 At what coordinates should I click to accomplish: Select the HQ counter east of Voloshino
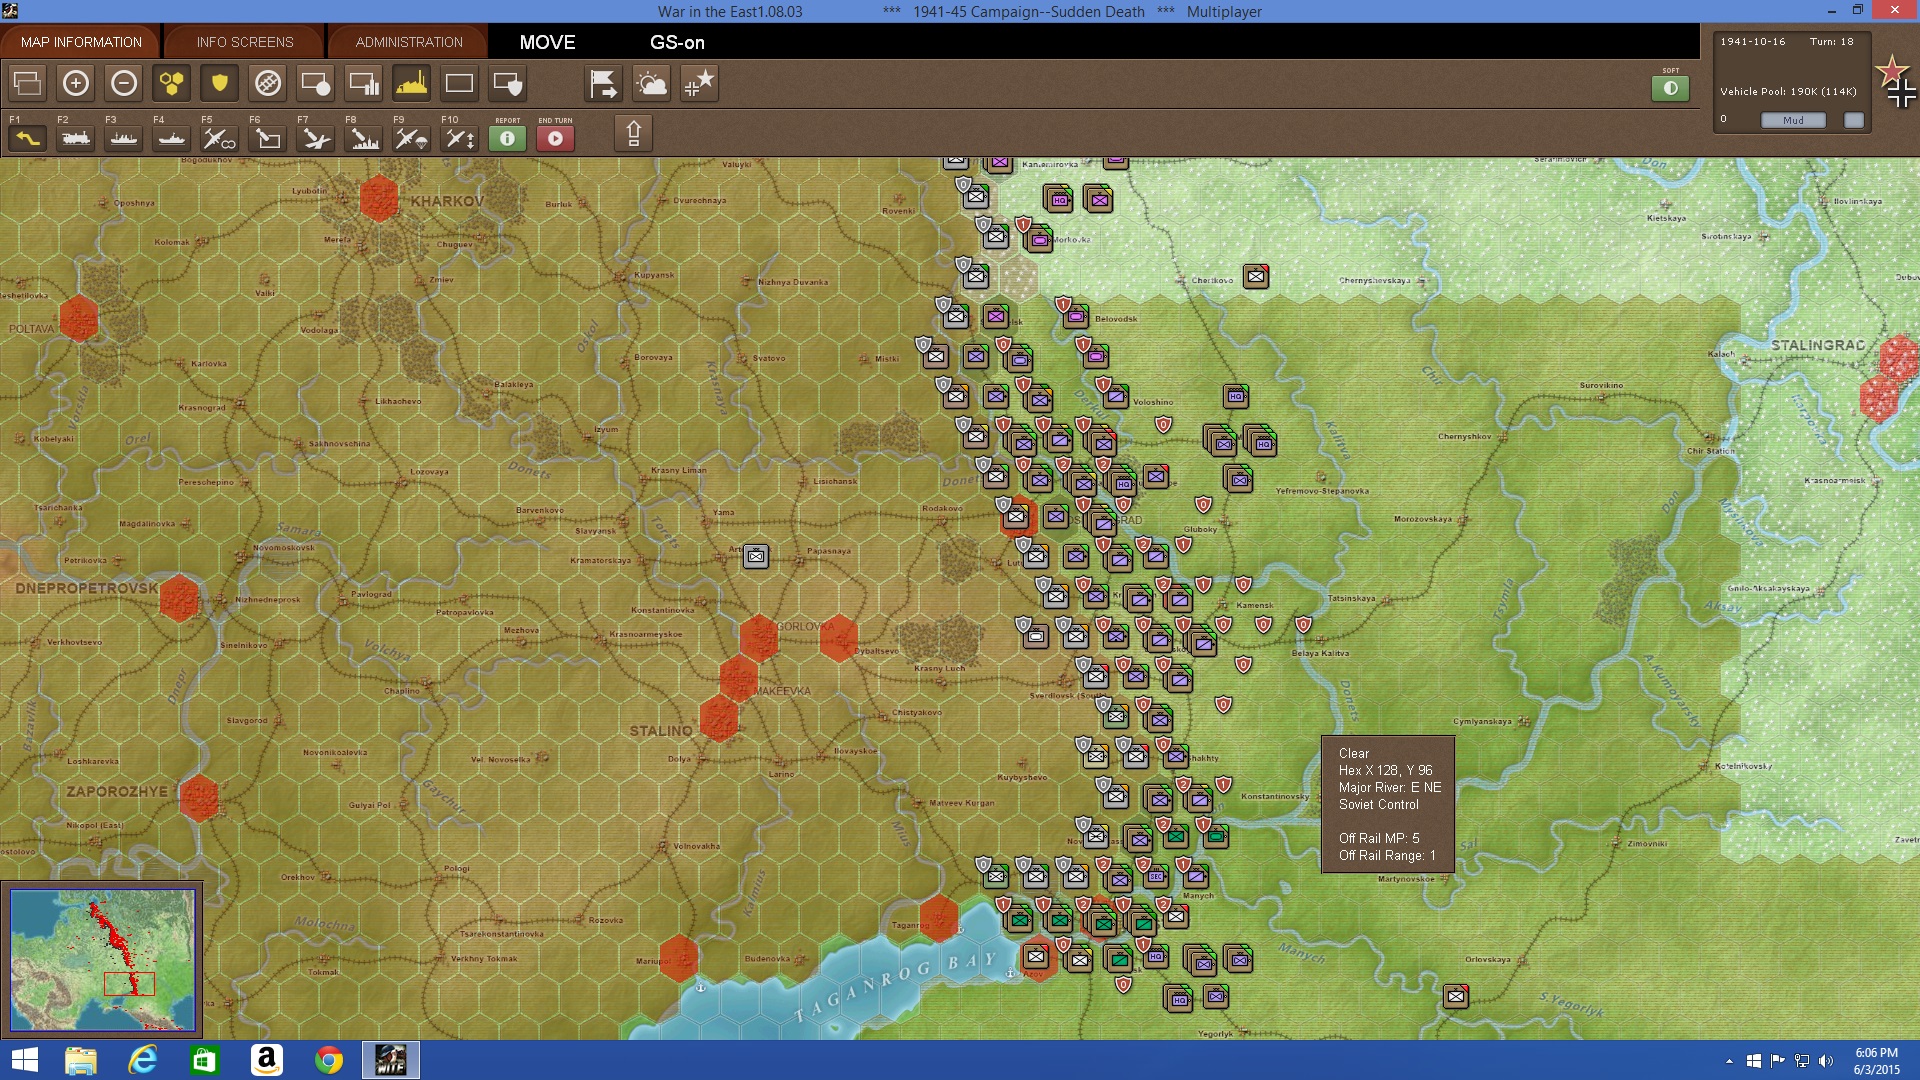pos(1236,396)
